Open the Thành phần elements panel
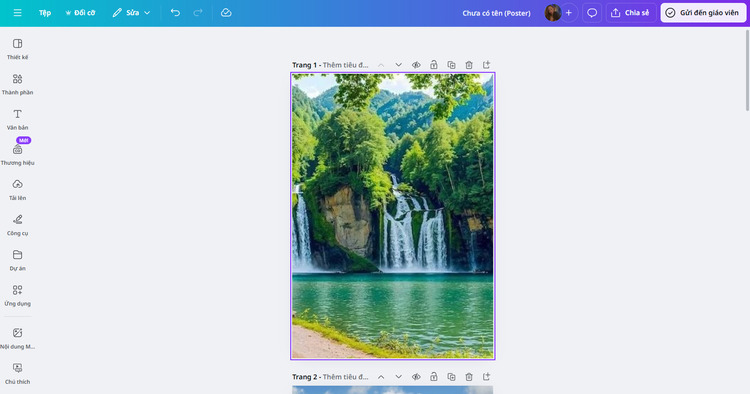Screen dimensions: 750x394 tap(18, 84)
